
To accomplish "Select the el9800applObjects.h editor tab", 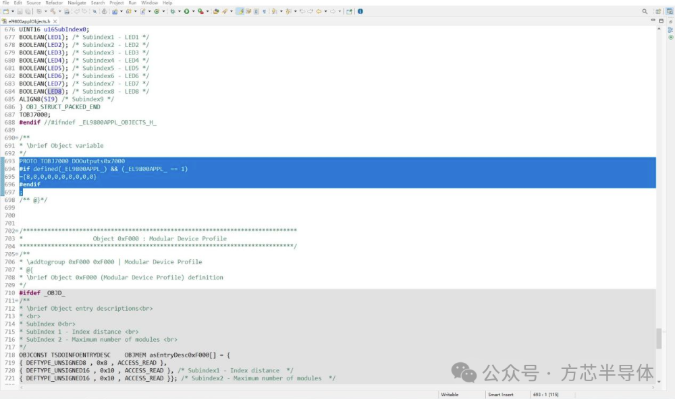I will point(29,21).
